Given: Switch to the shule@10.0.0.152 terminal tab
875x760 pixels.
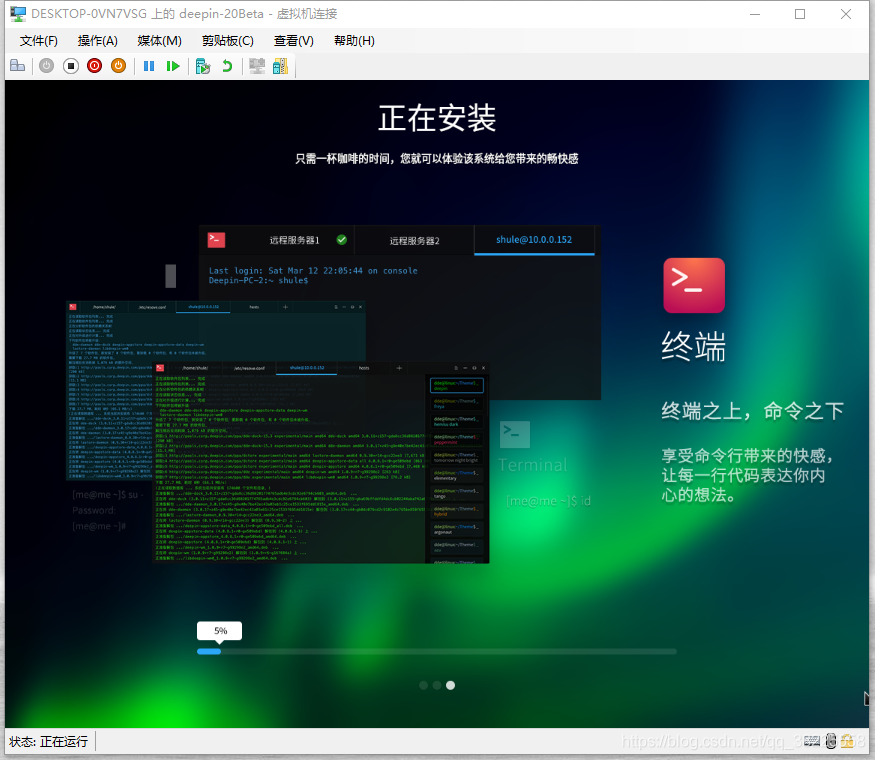Looking at the screenshot, I should pyautogui.click(x=534, y=240).
